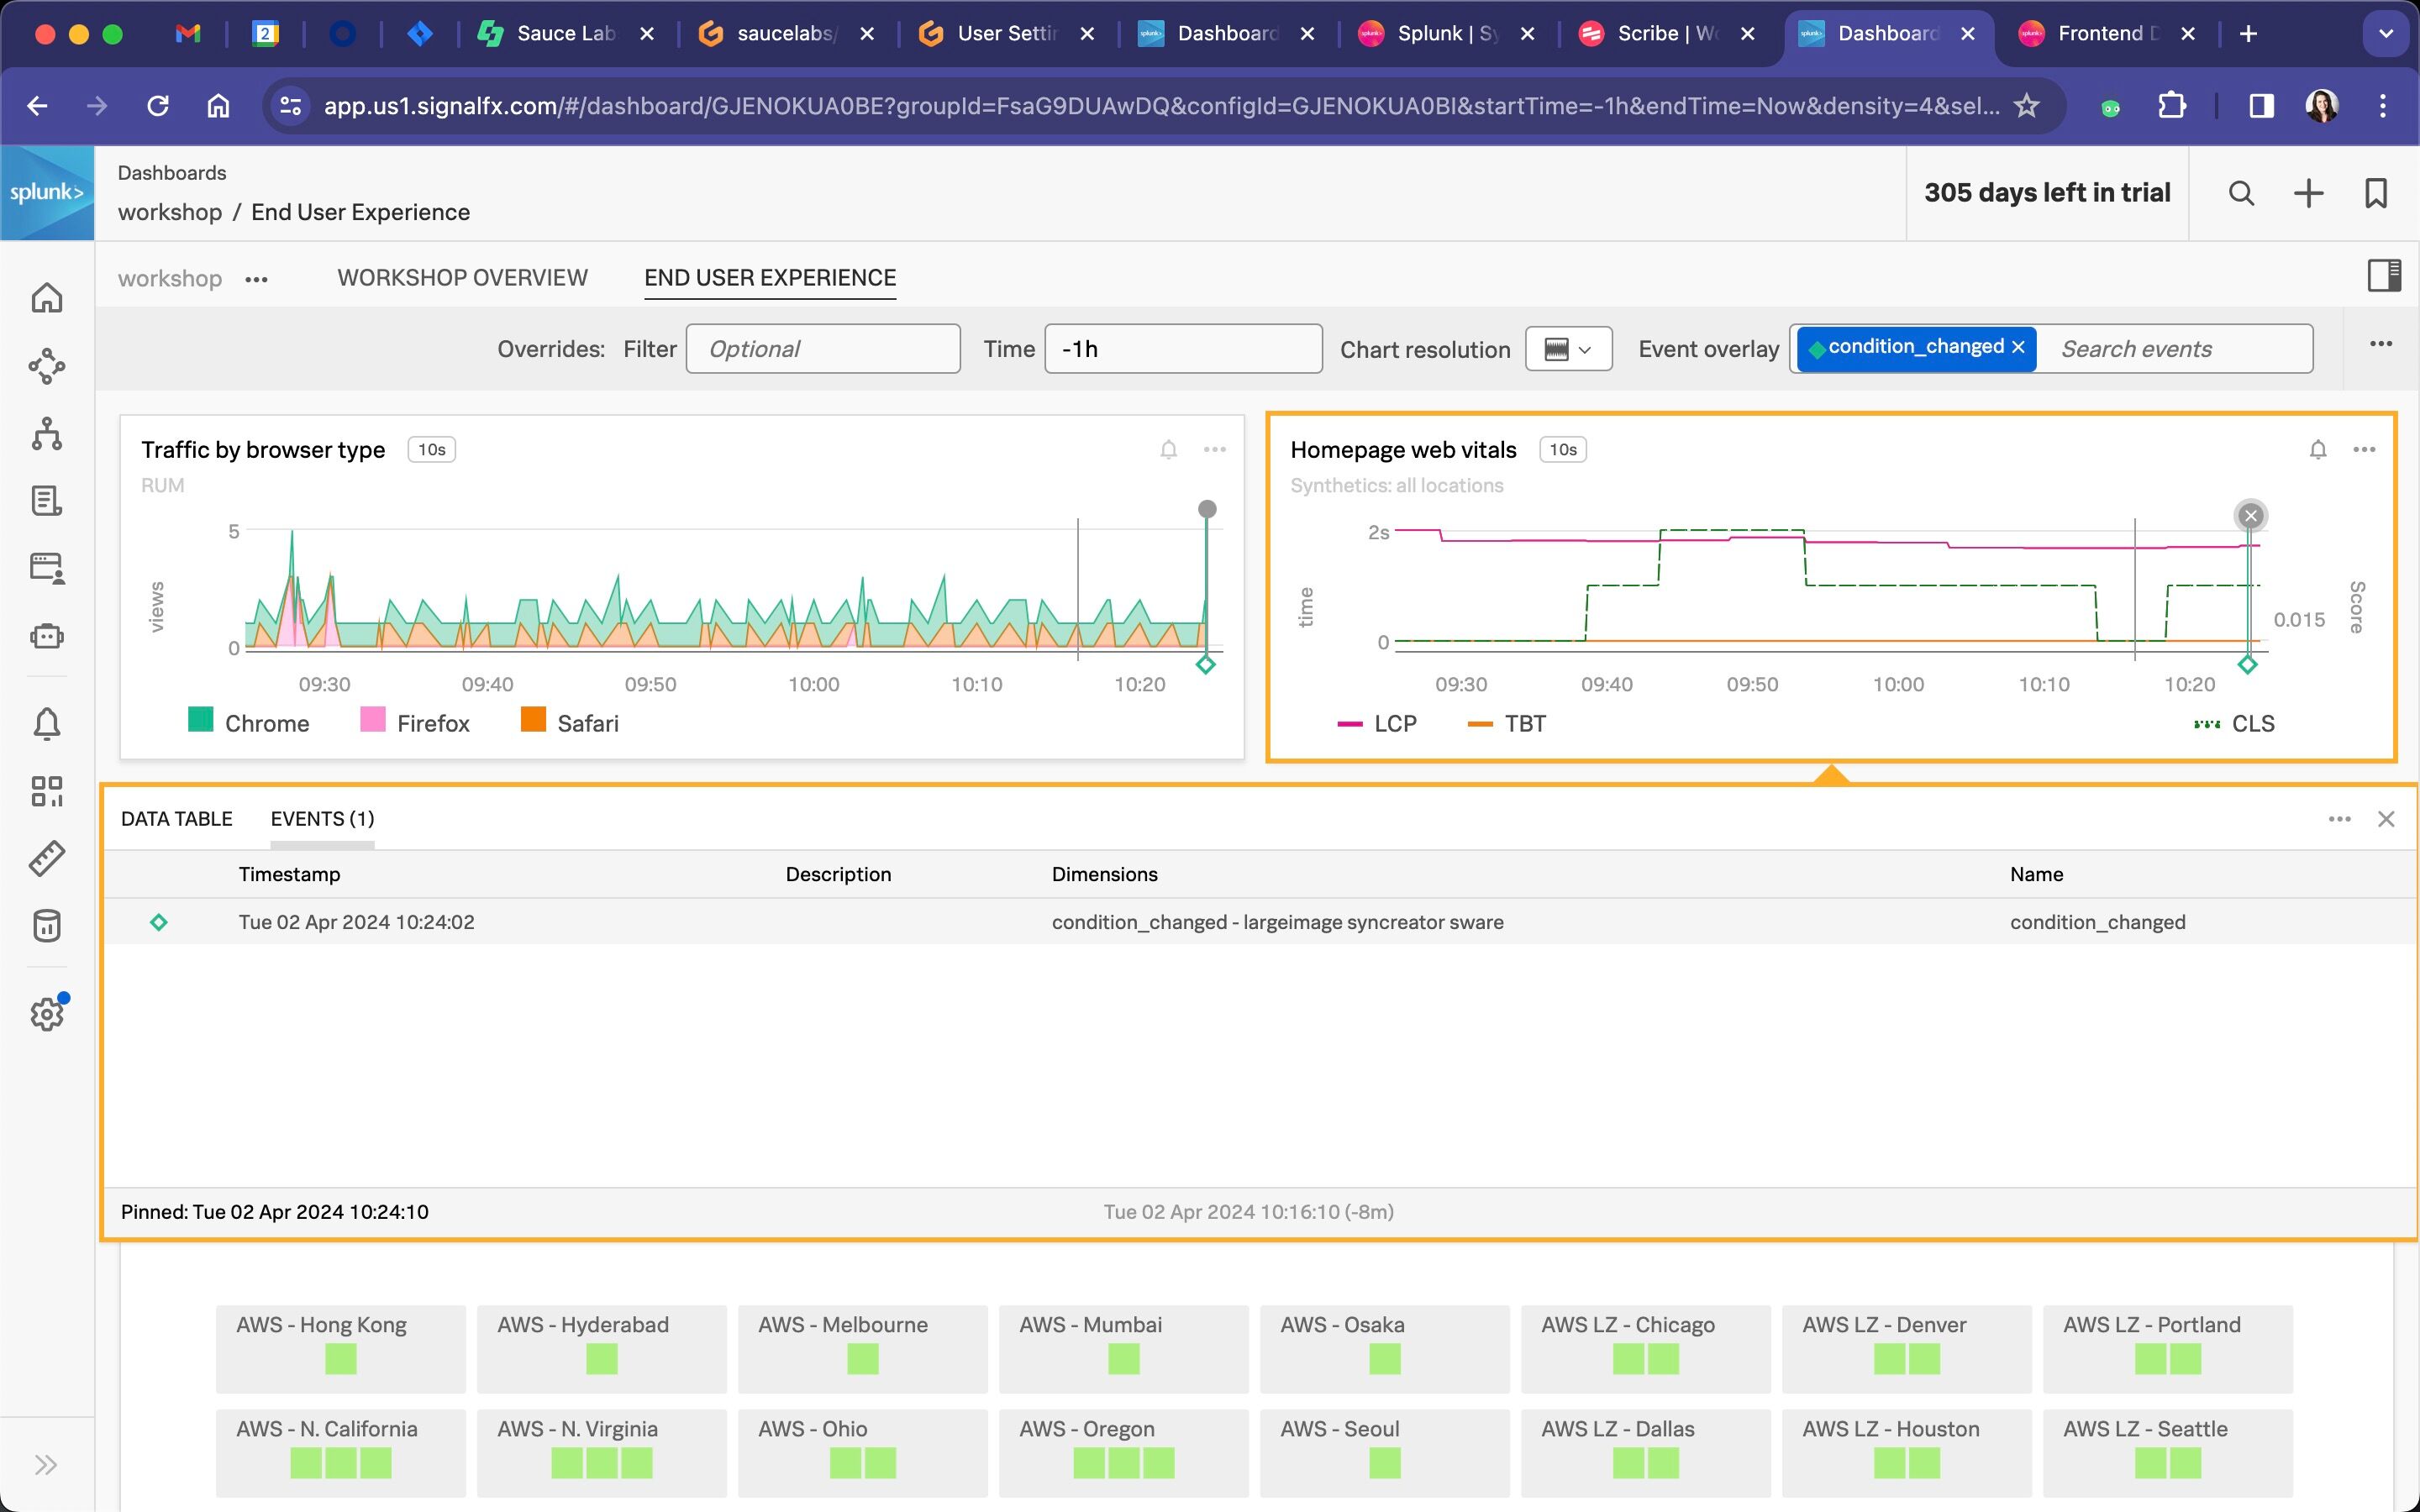Open Traffic by browser type chart actions menu
This screenshot has width=2420, height=1512.
coord(1215,450)
